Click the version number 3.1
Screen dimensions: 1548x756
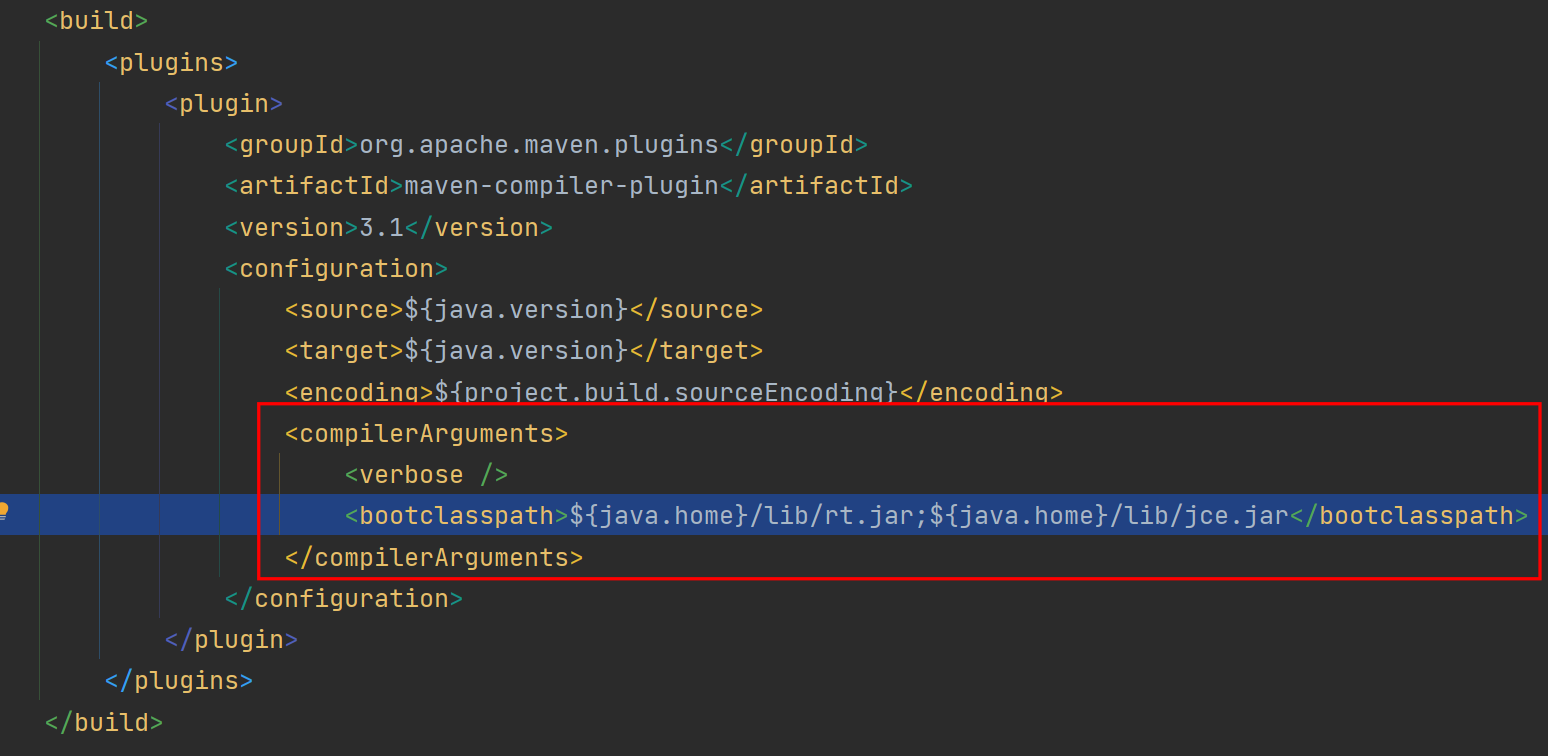pos(381,228)
